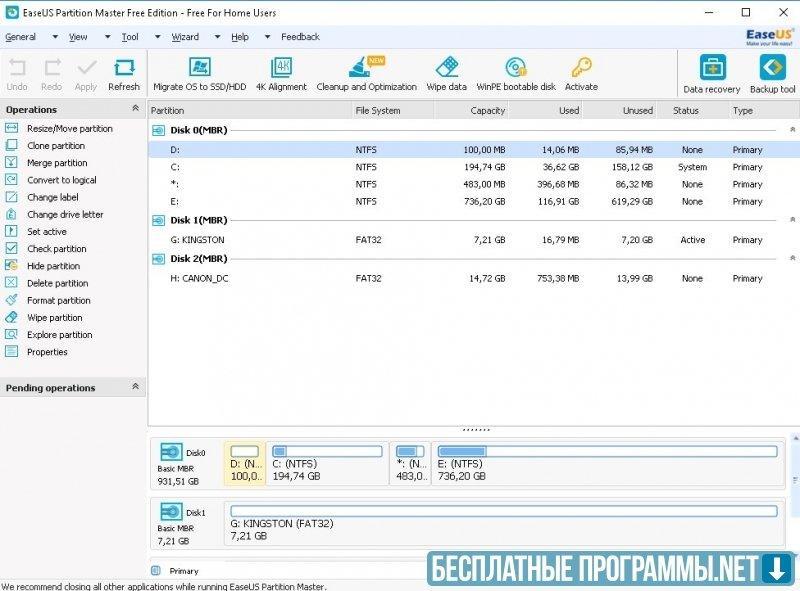The image size is (800, 591).
Task: Click the Undo toolbar icon
Action: point(17,75)
